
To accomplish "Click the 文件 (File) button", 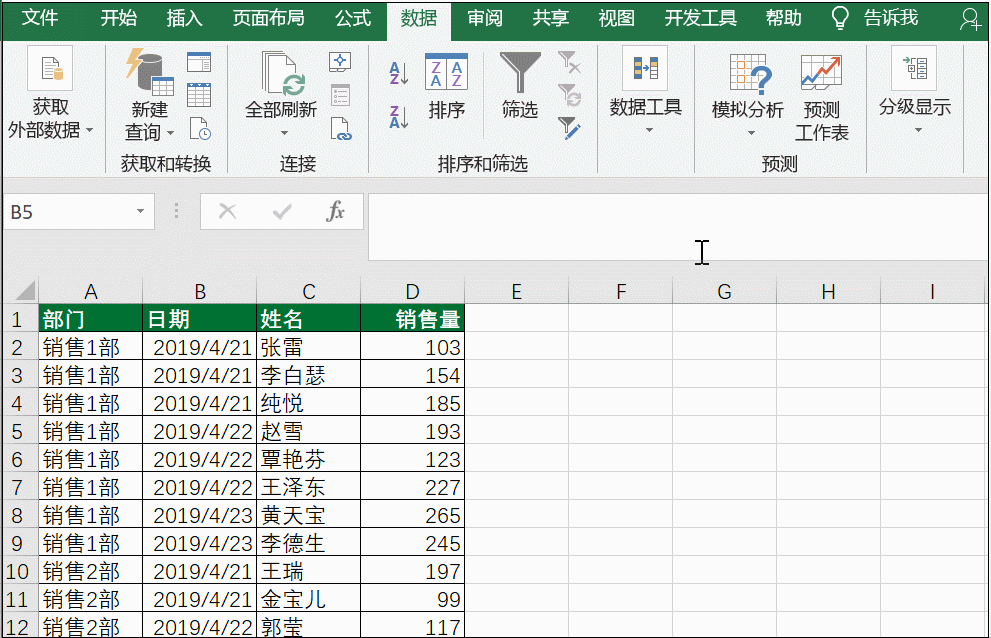I will tap(40, 18).
